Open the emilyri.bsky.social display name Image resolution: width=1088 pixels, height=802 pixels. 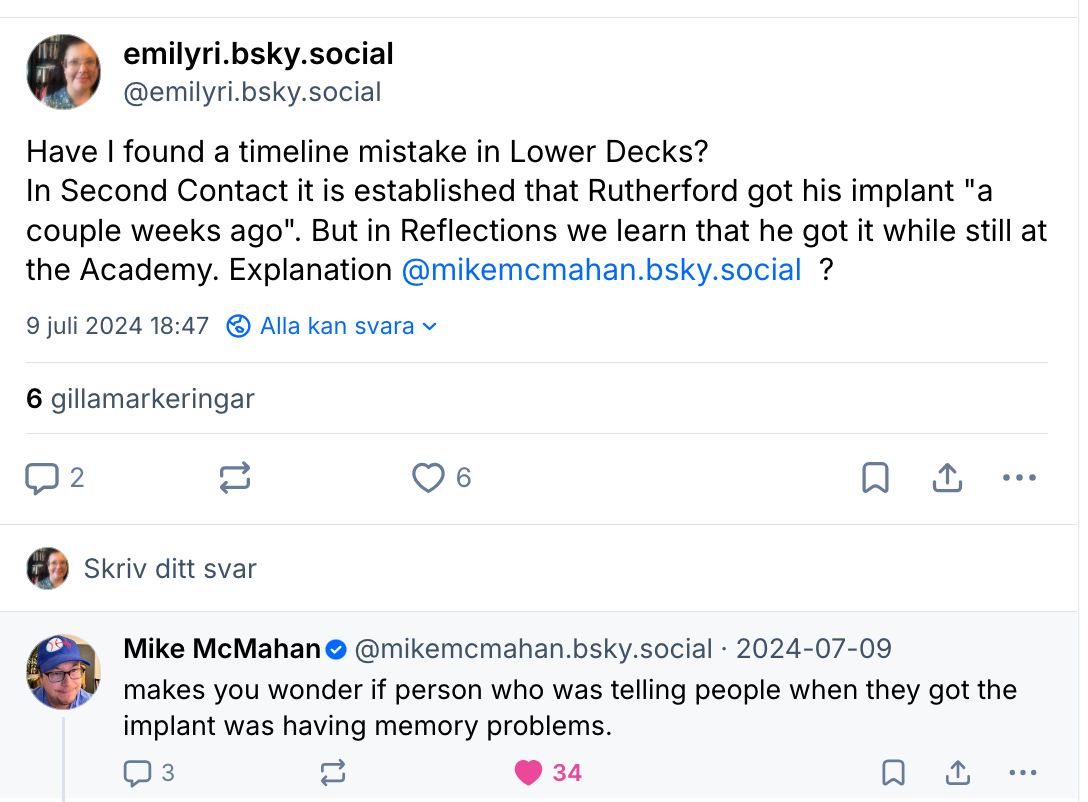(258, 54)
